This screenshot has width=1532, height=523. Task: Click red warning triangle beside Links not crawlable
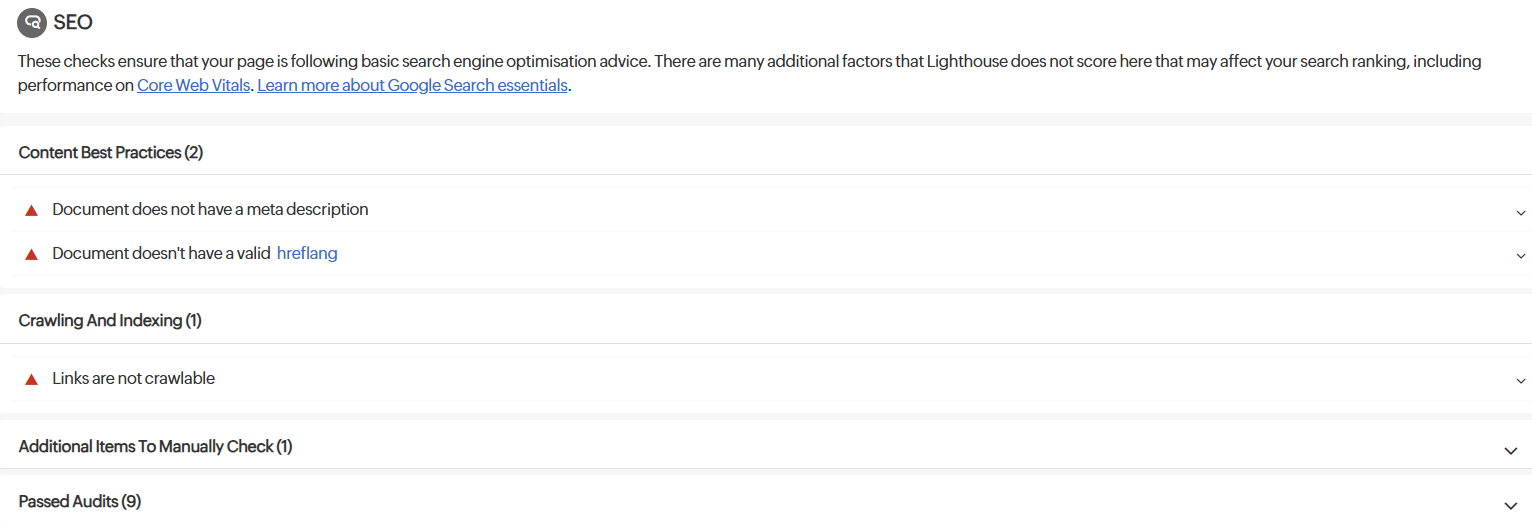click(32, 379)
